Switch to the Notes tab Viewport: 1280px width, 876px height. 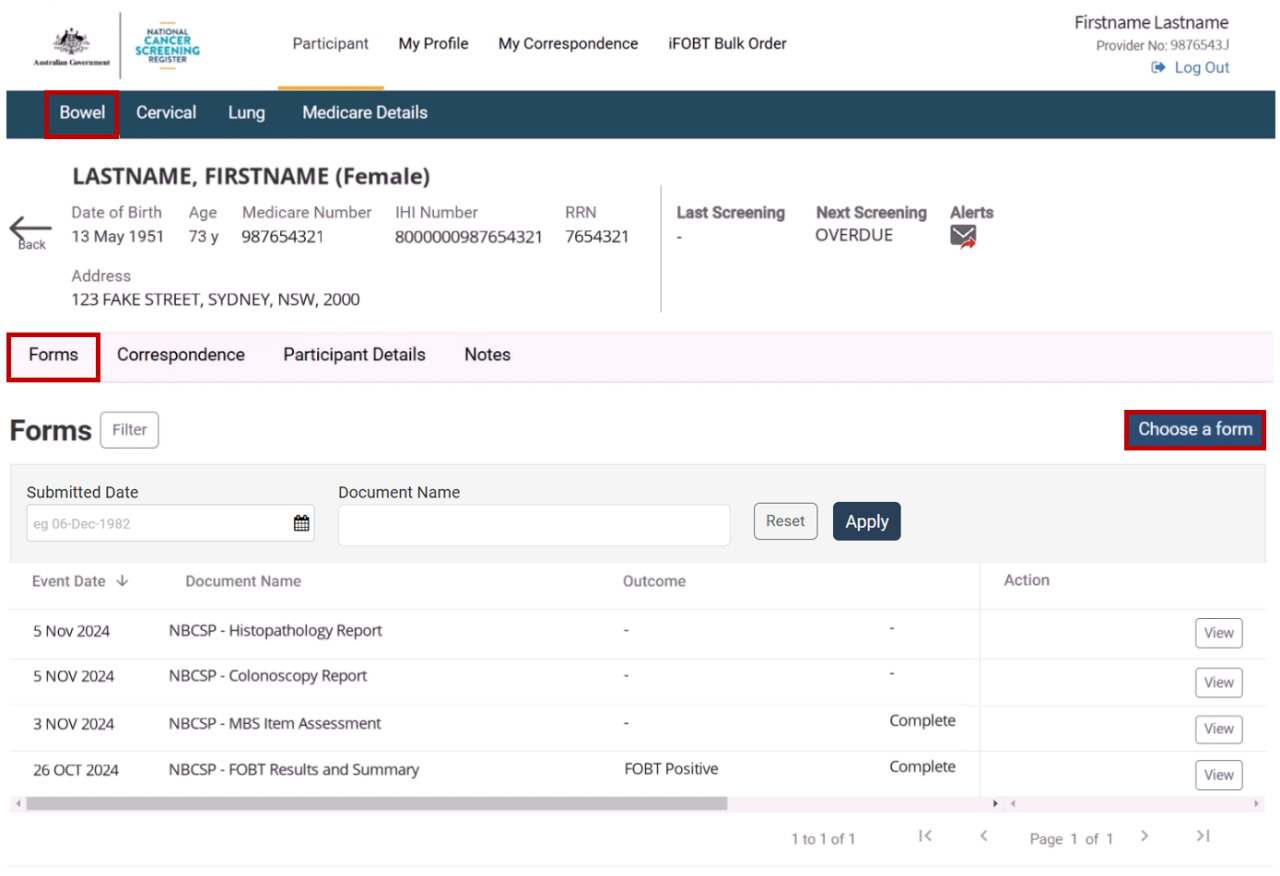tap(487, 355)
